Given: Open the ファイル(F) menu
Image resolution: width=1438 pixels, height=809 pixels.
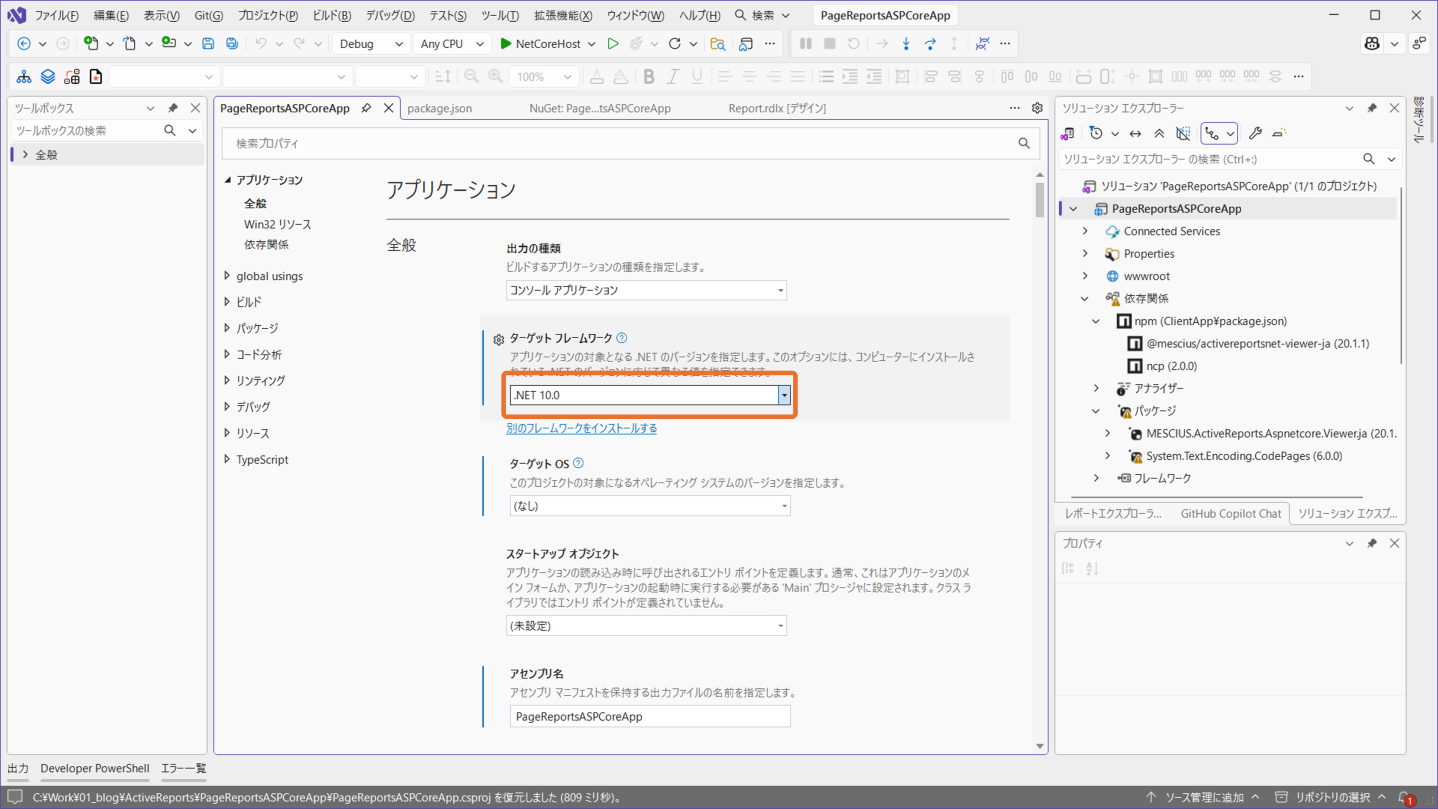Looking at the screenshot, I should pyautogui.click(x=56, y=15).
